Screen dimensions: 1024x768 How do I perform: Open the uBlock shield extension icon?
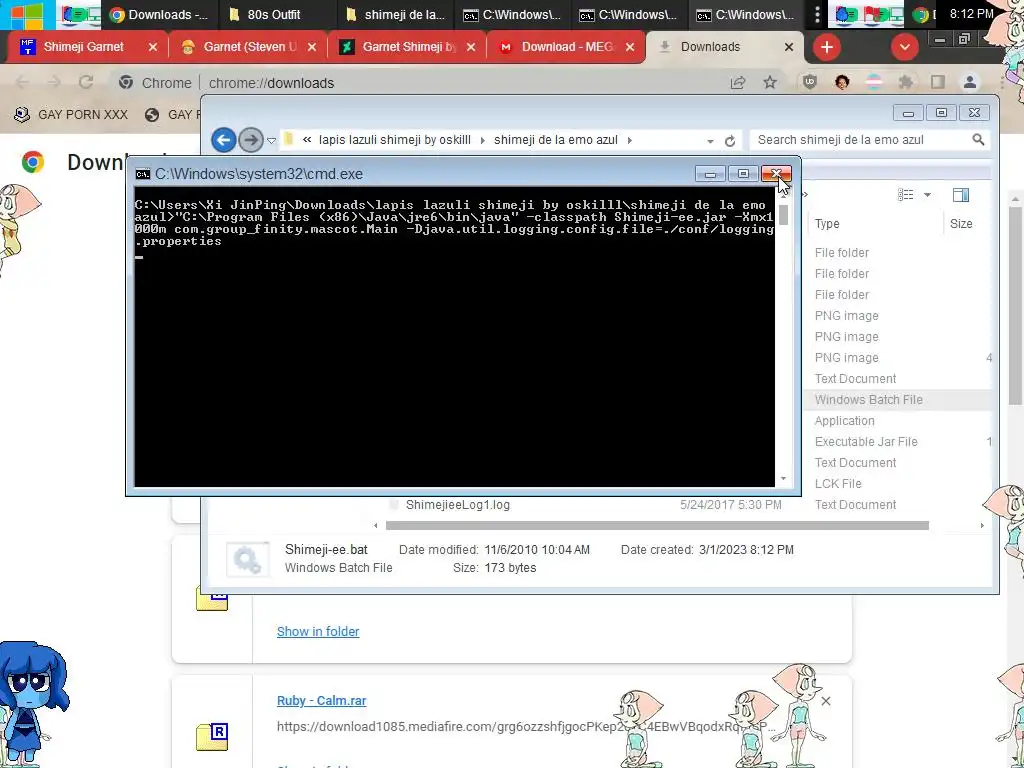810,83
